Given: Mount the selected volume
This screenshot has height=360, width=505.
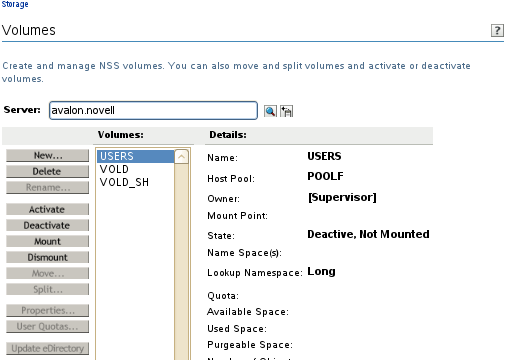Looking at the screenshot, I should (48, 241).
